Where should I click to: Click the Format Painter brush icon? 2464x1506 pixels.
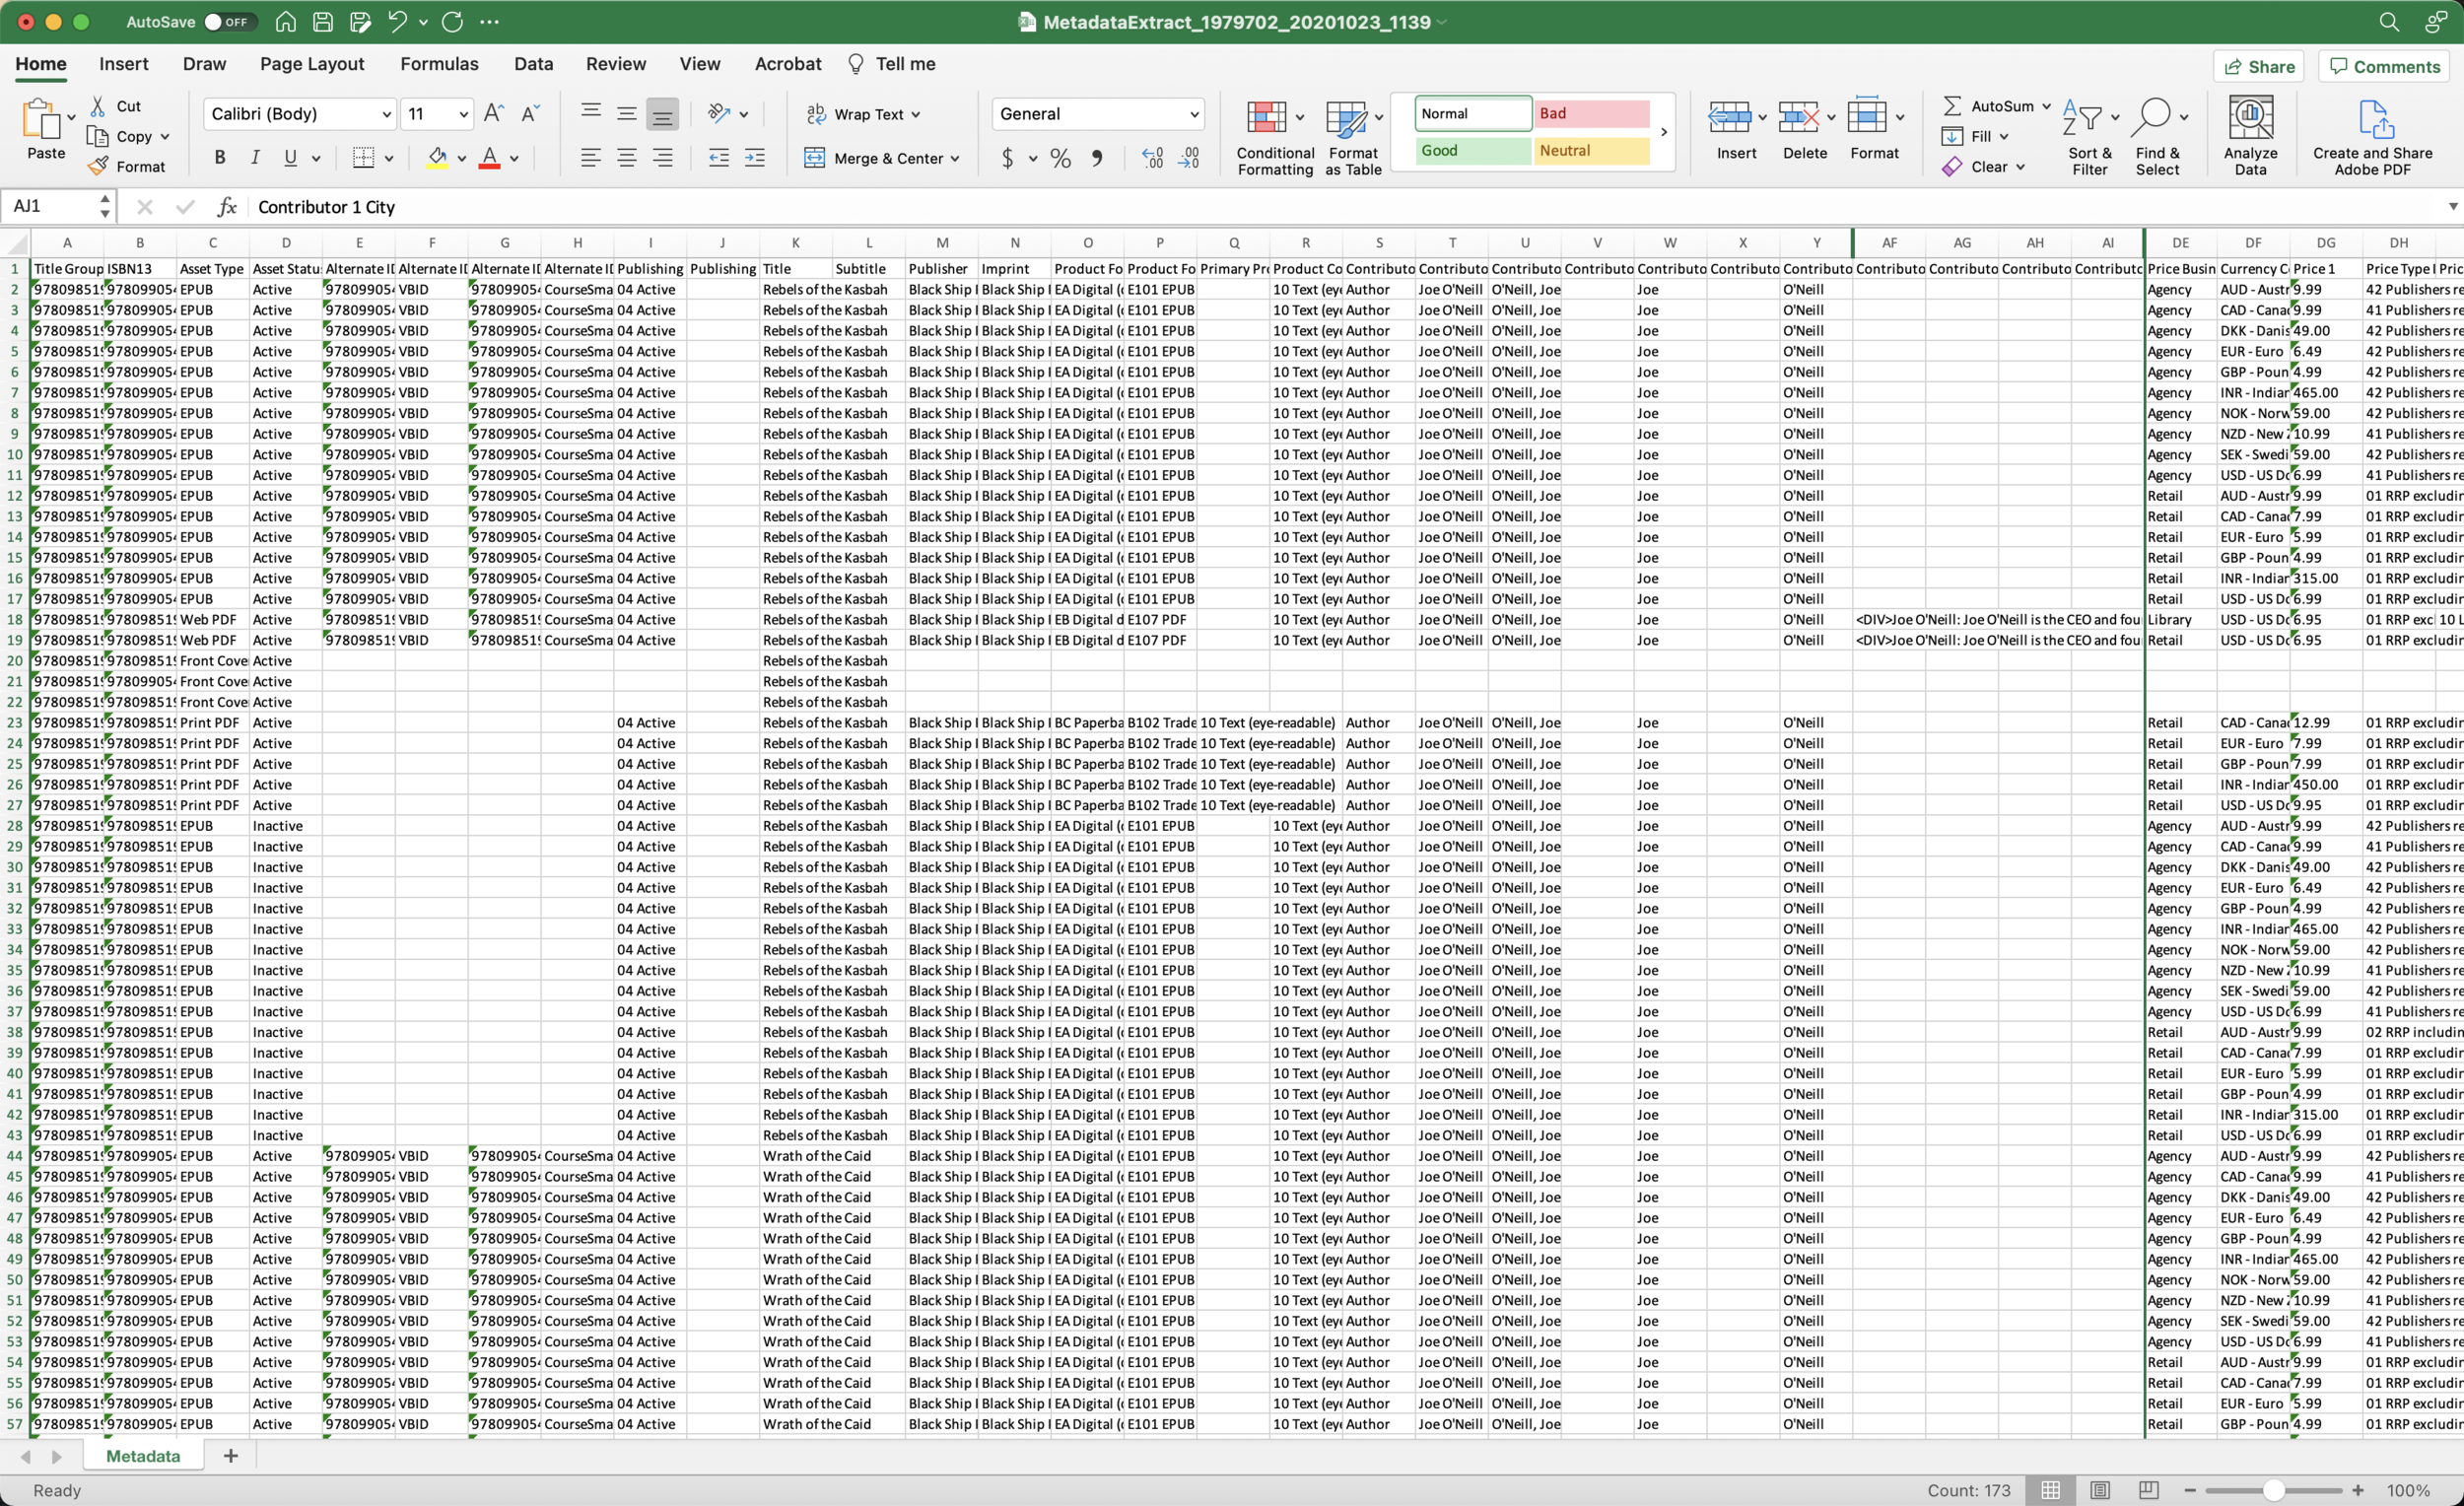(x=98, y=167)
